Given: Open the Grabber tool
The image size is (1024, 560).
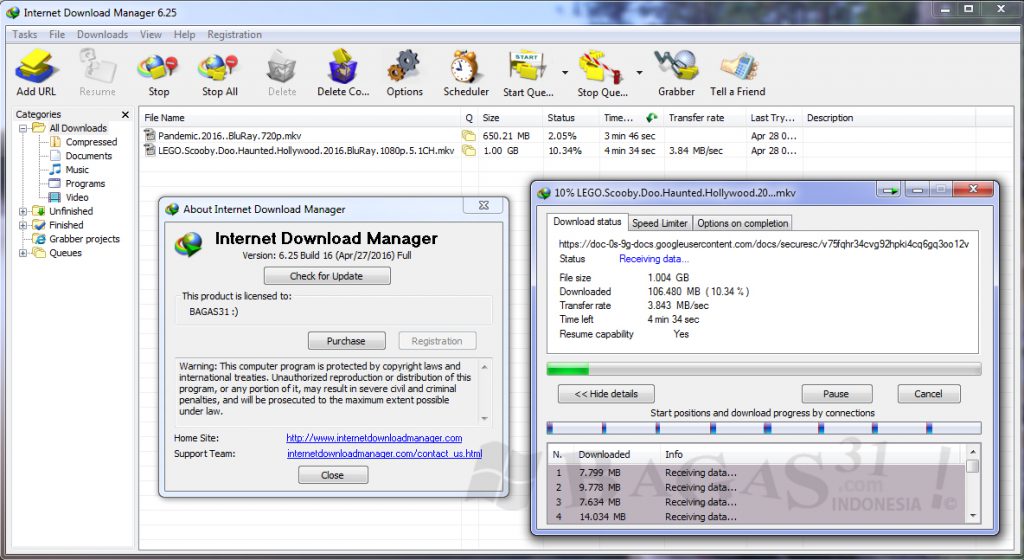Looking at the screenshot, I should [676, 72].
